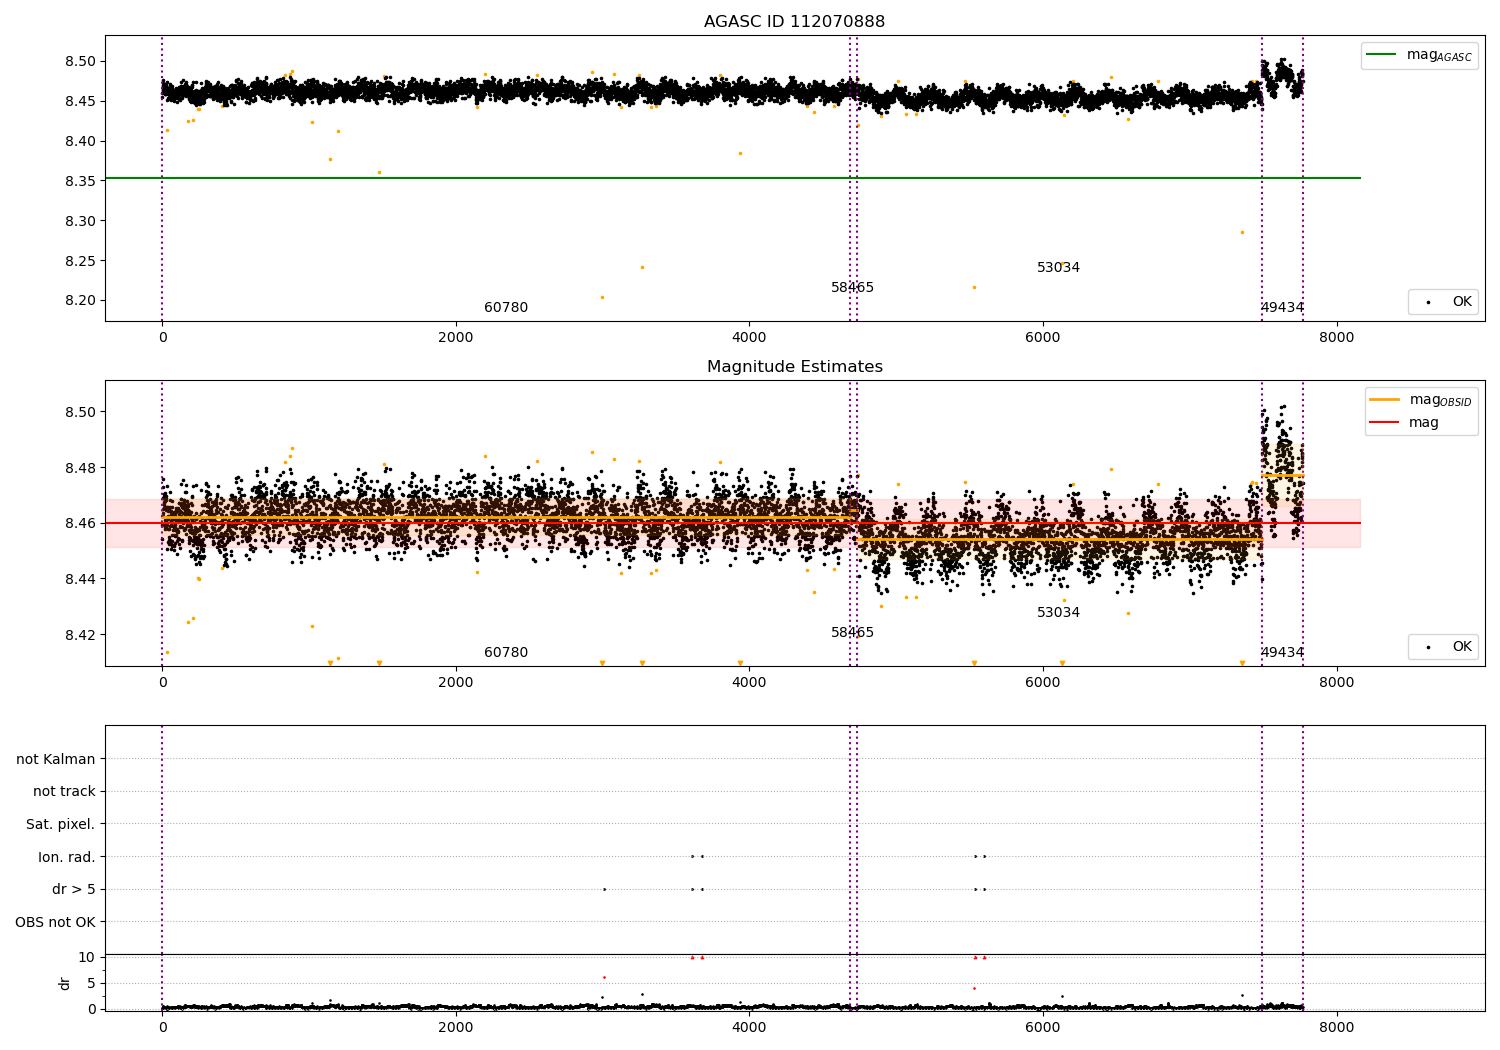Click label 60780 in Magnitude Estimates plot
The width and height of the screenshot is (1500, 1050).
coord(506,653)
